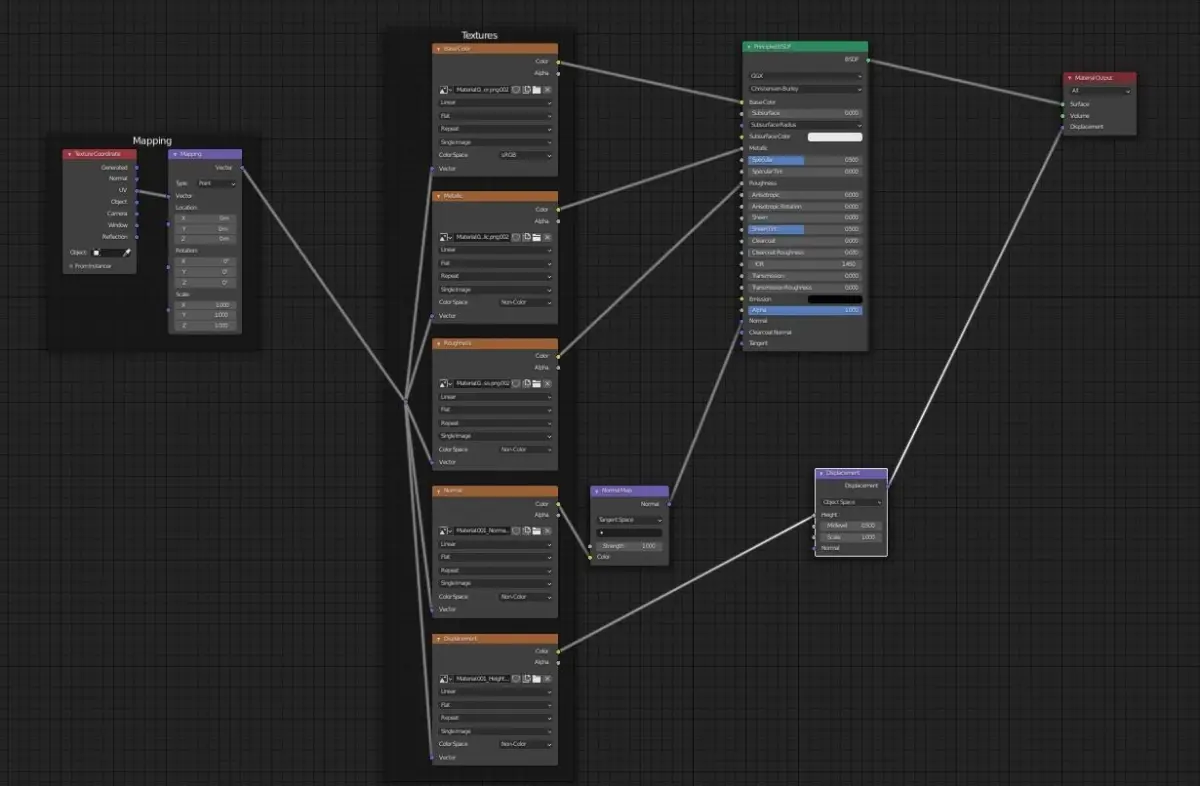Open Material Output target All dropdown
Screen dimensions: 1200x786
click(1099, 91)
